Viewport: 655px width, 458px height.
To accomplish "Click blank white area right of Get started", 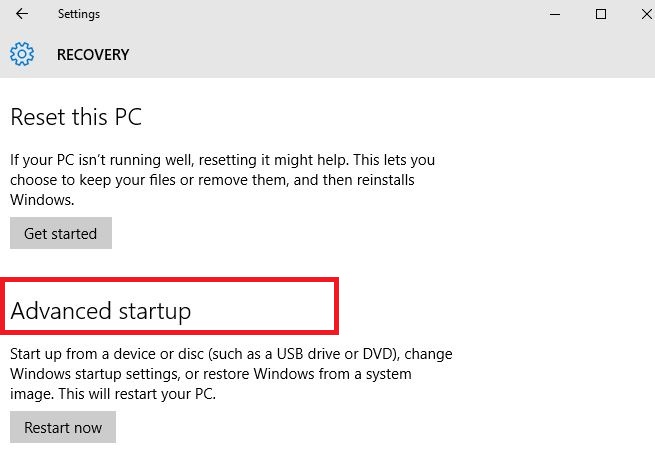I will [x=350, y=234].
